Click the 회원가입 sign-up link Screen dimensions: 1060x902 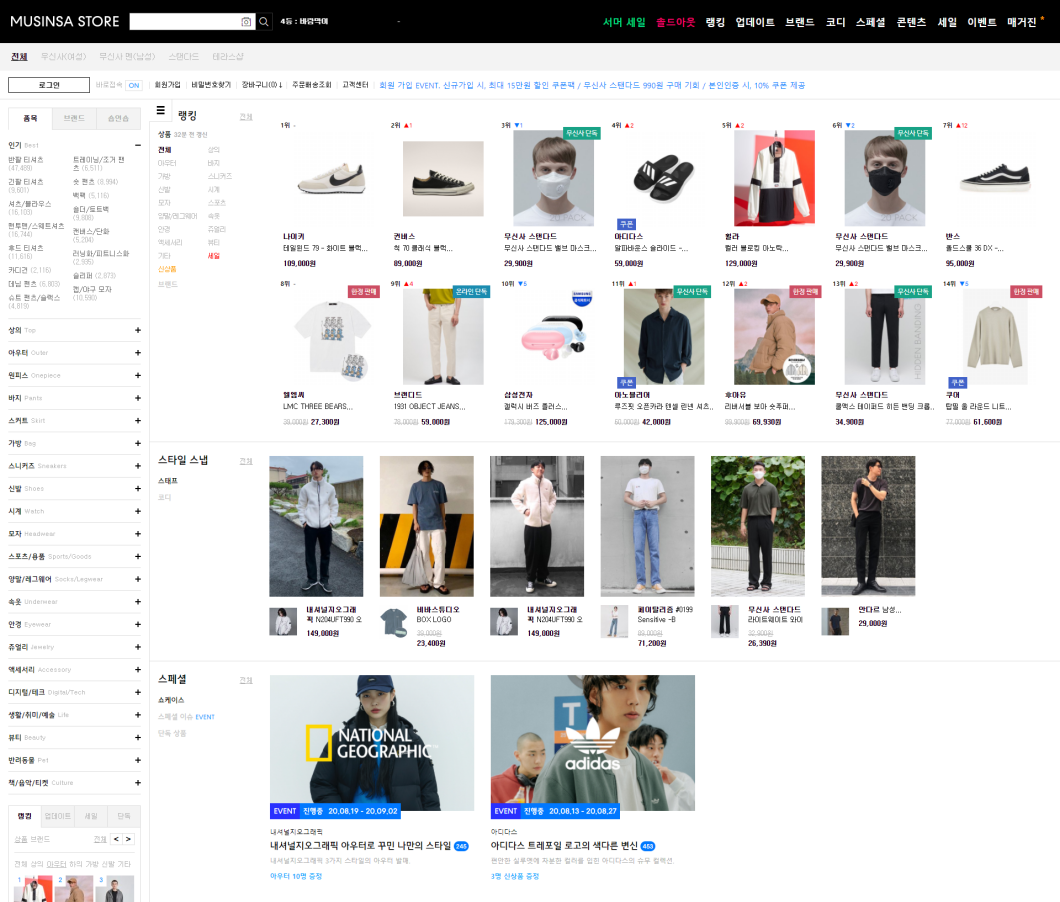pyautogui.click(x=168, y=85)
